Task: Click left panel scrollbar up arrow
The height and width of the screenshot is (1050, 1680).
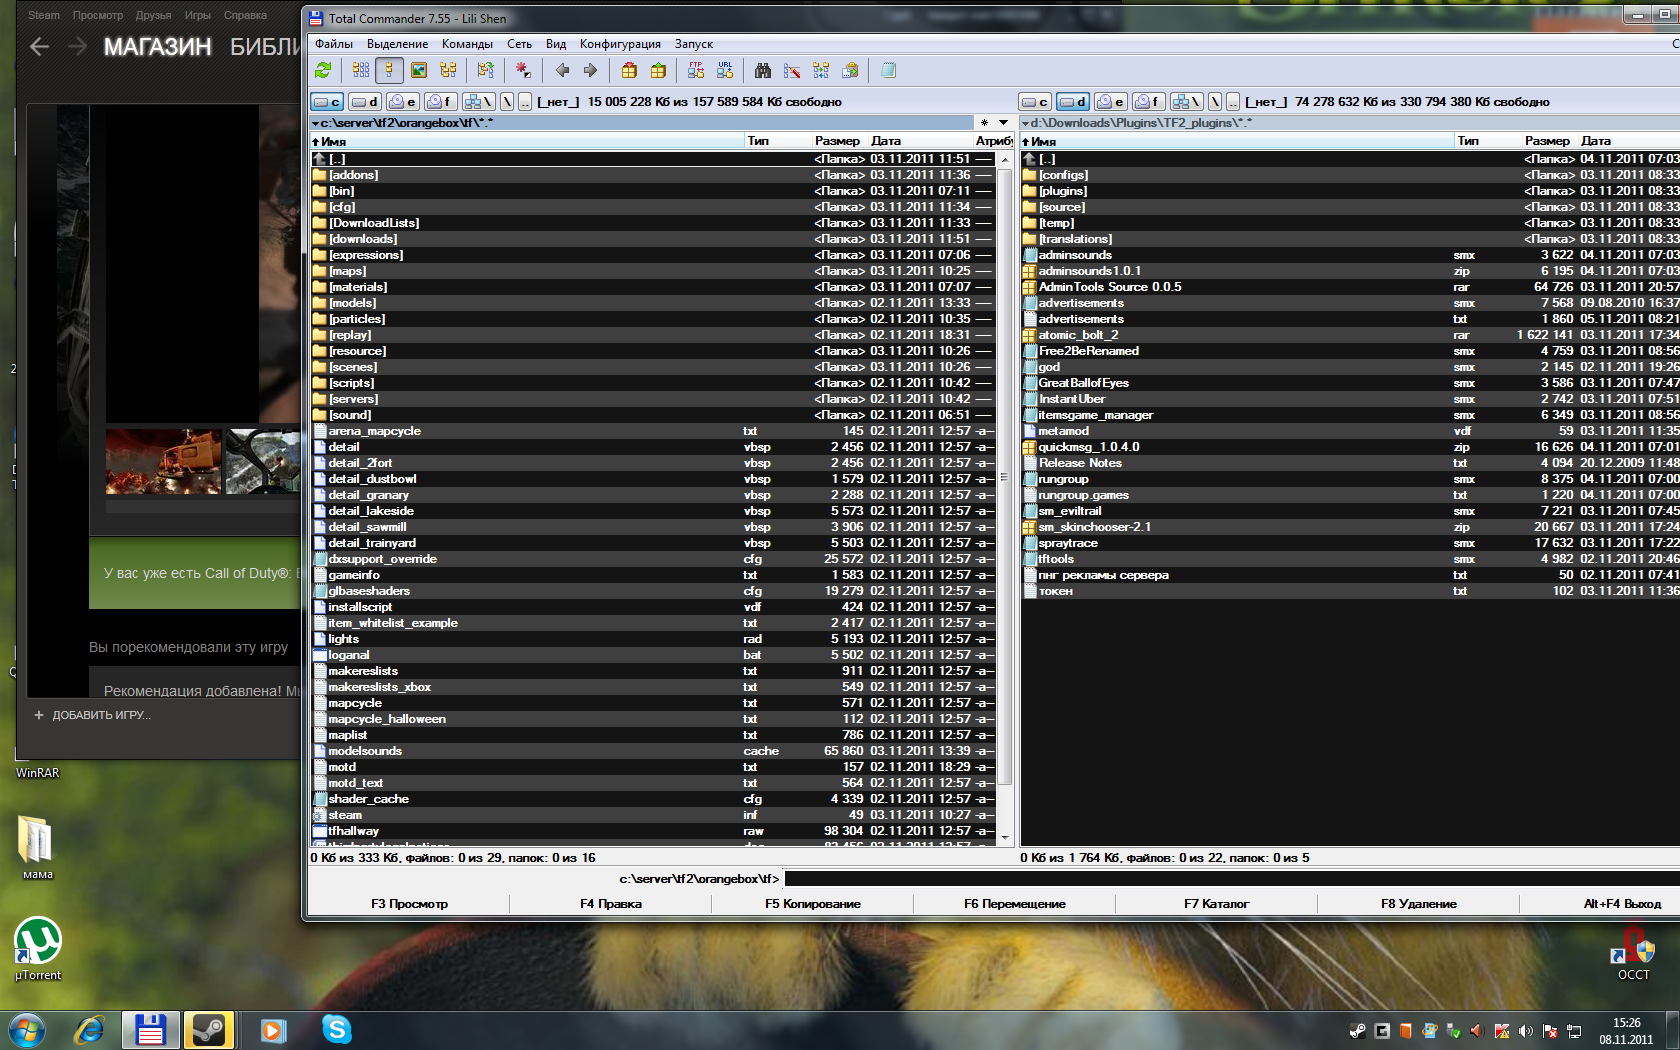Action: coord(1005,159)
